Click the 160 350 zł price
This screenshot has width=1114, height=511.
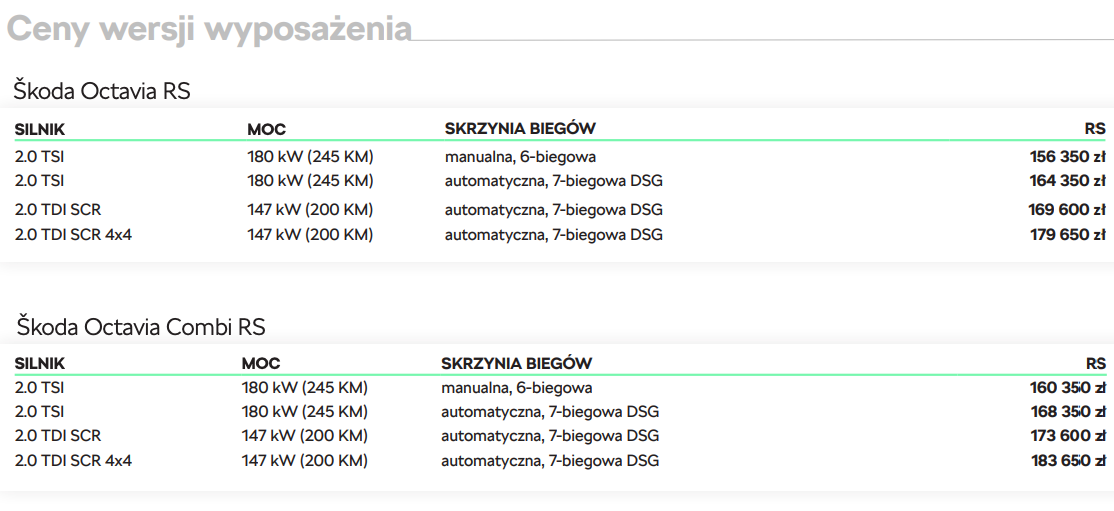(1067, 388)
